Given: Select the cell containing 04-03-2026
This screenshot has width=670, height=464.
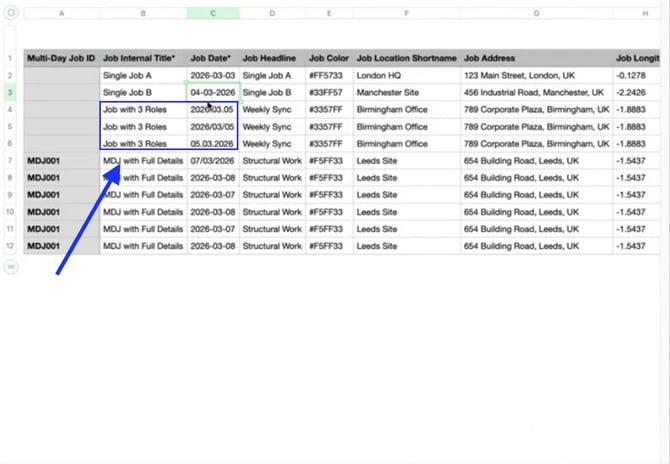Looking at the screenshot, I should (212, 92).
